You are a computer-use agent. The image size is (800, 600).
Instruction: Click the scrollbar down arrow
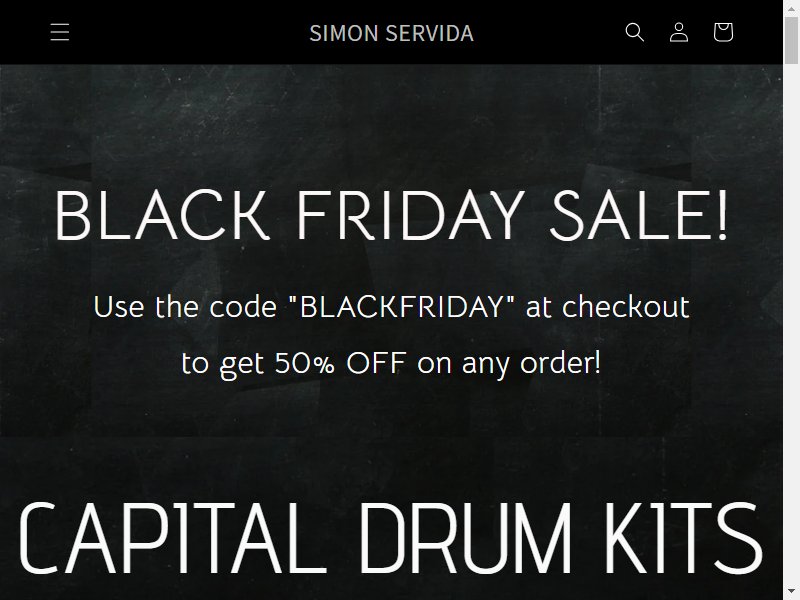[x=791, y=593]
